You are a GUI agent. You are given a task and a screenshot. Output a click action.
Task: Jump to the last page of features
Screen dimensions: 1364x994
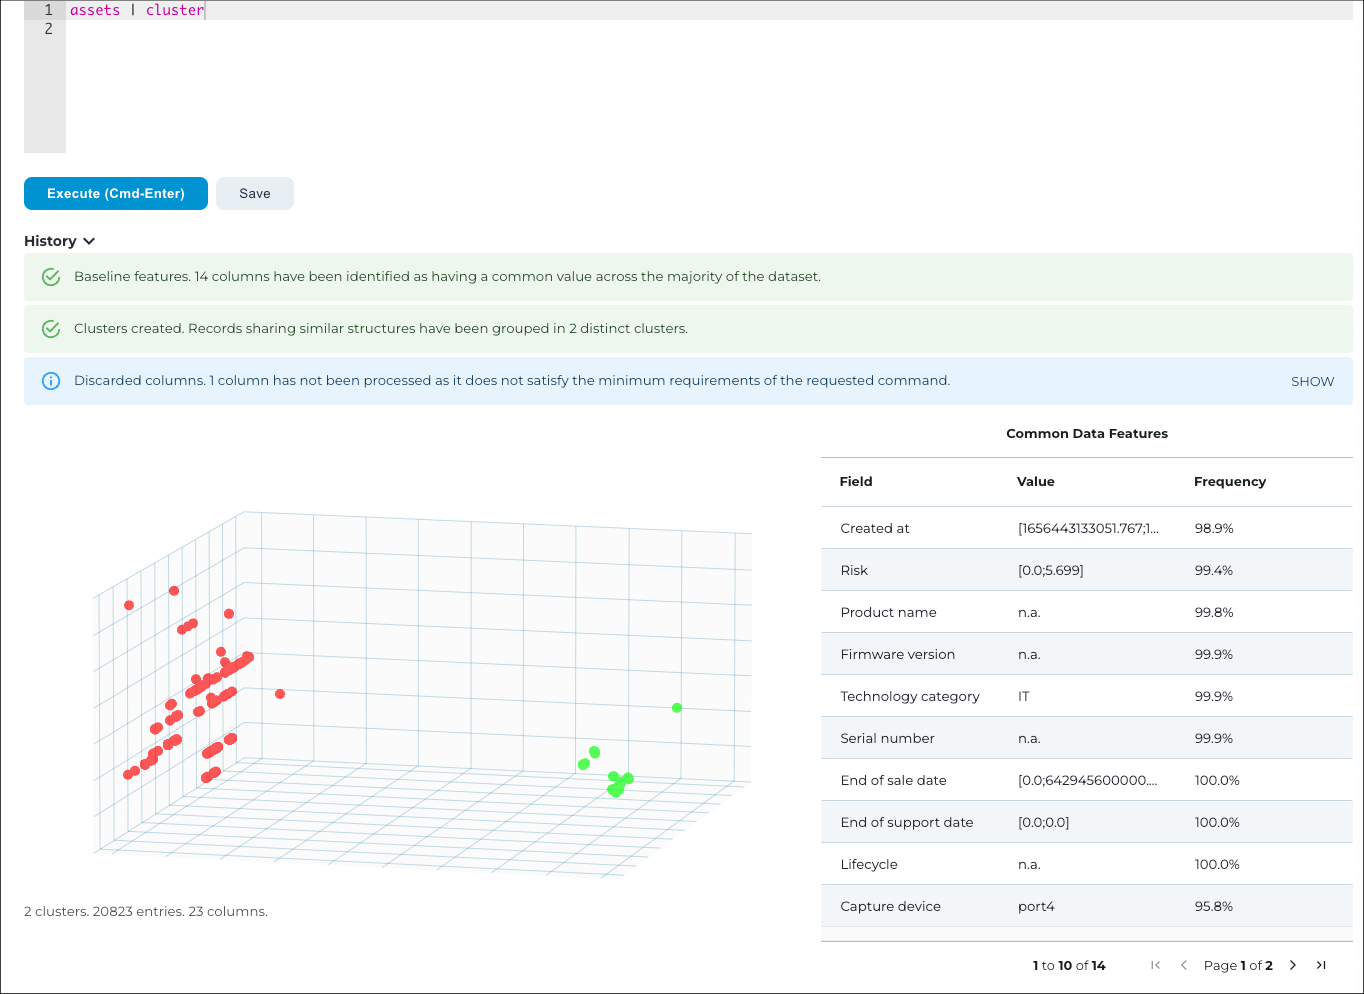click(1321, 965)
